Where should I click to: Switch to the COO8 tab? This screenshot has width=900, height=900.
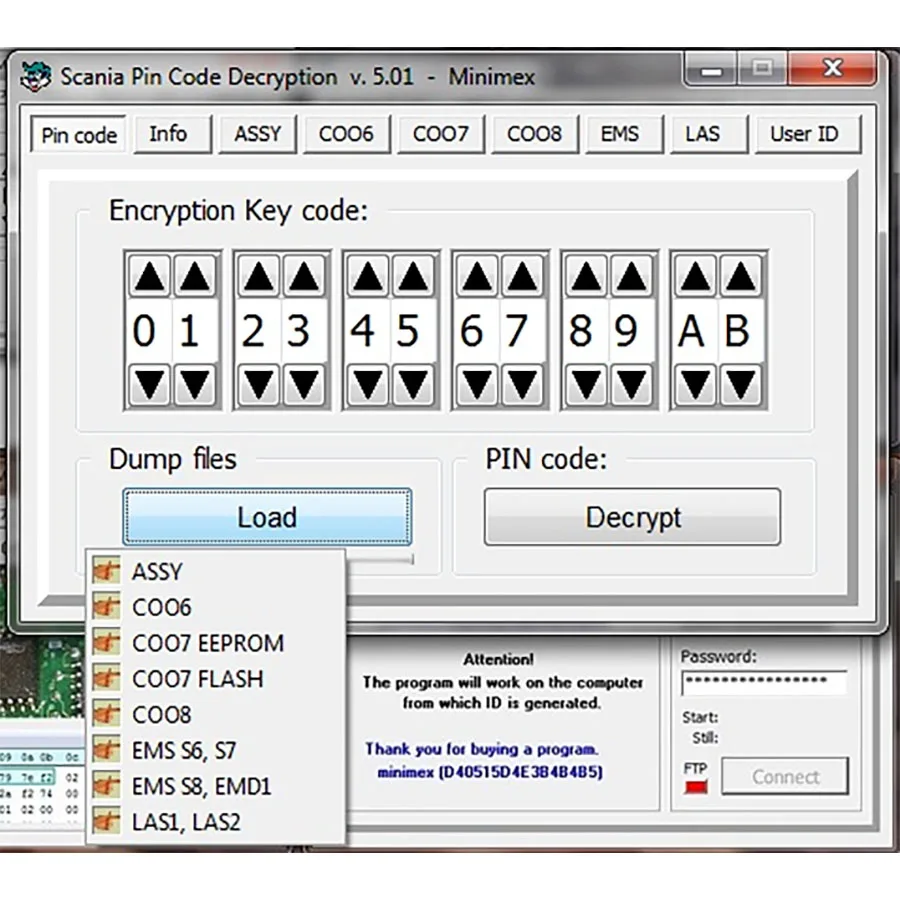(x=535, y=134)
